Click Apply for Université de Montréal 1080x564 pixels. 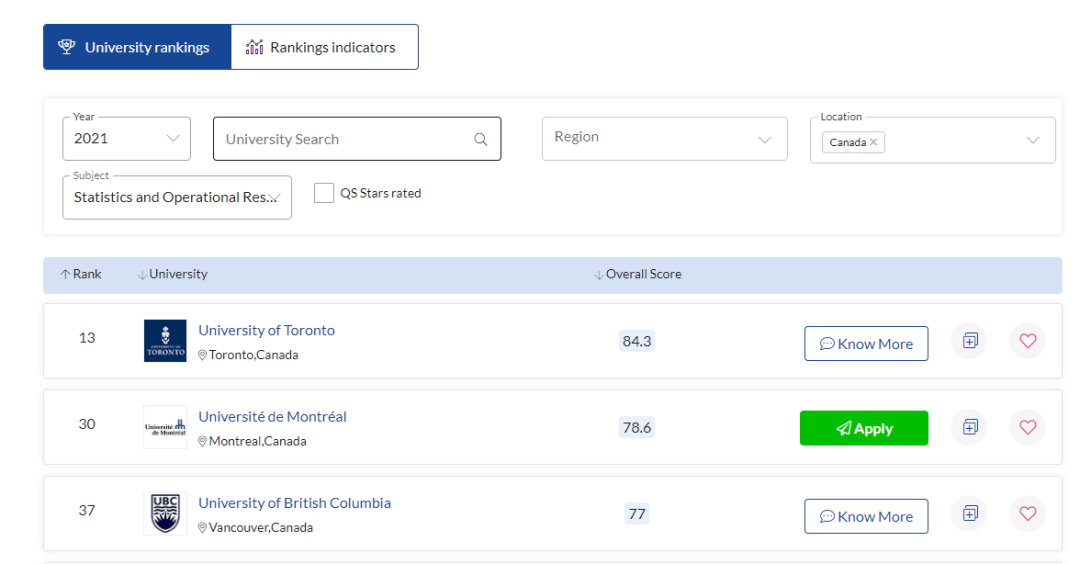(864, 428)
